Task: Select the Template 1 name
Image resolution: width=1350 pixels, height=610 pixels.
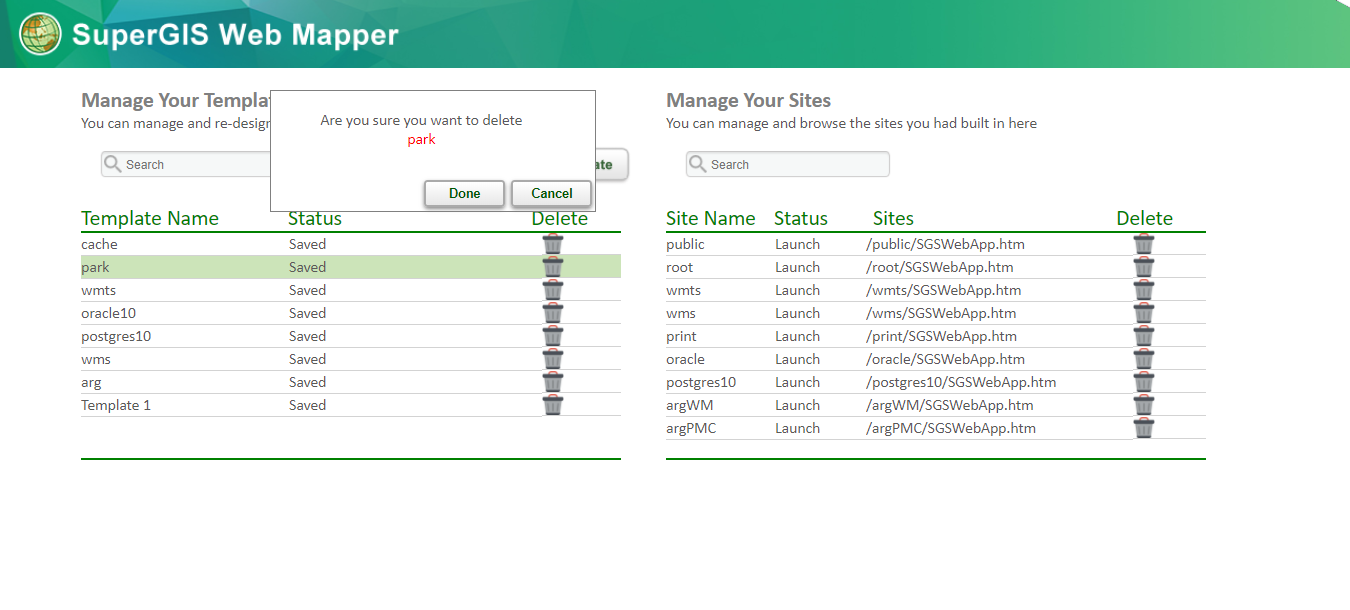Action: click(116, 405)
